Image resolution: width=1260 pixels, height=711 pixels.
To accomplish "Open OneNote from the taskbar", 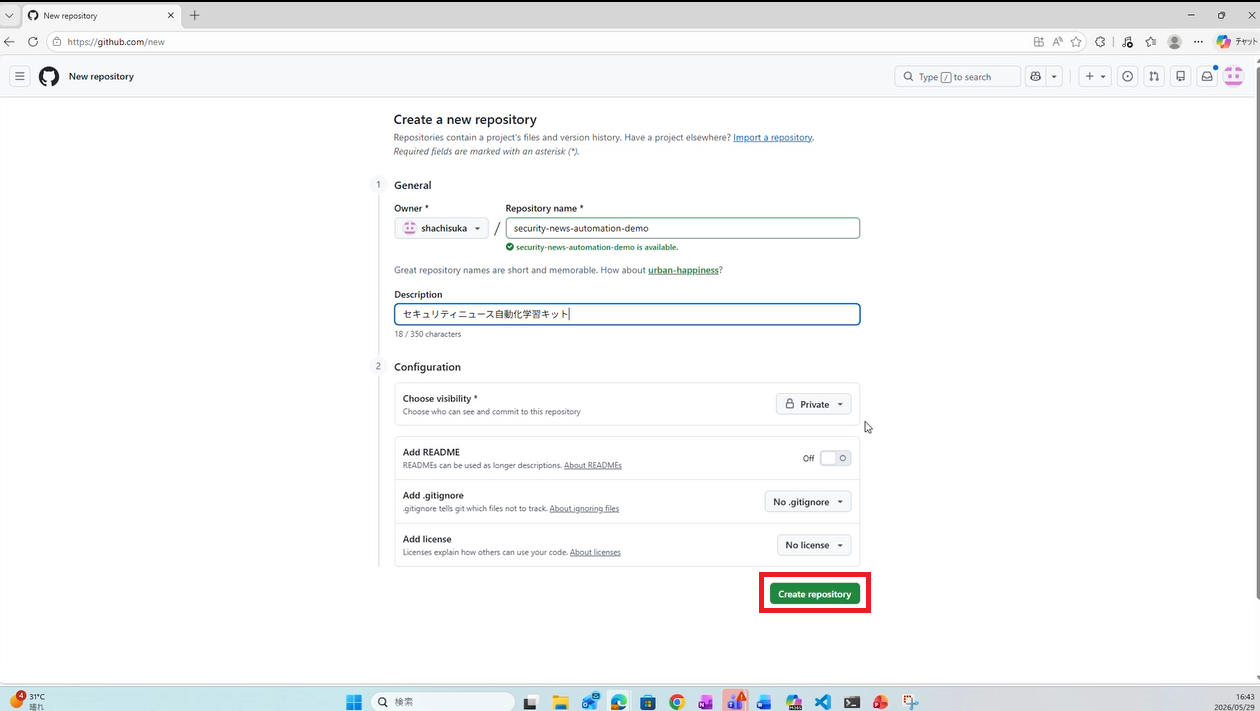I will 706,702.
